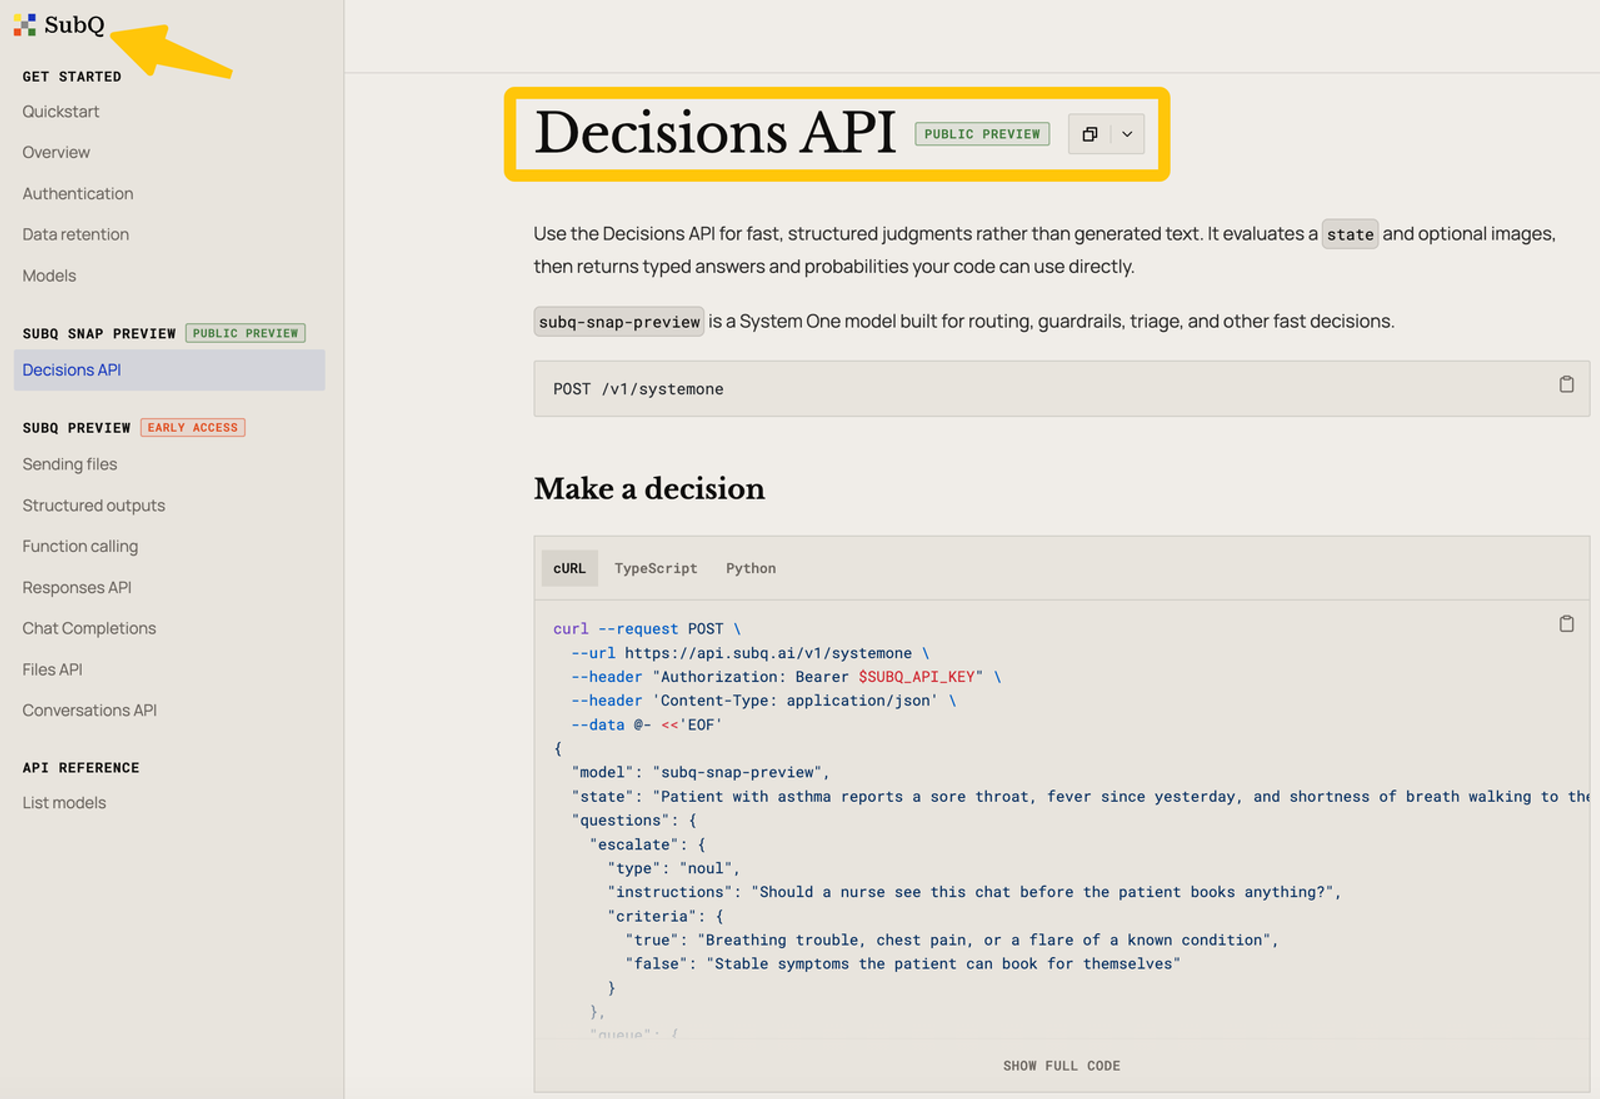This screenshot has height=1099, width=1600.
Task: Select Decisions API in the sidebar
Action: pos(169,370)
